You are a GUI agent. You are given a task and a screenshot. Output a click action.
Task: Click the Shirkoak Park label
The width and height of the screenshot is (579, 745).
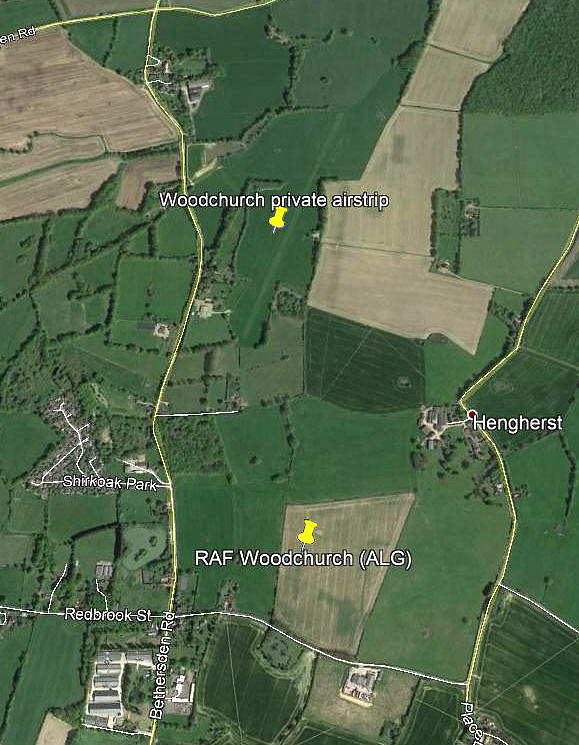tap(110, 483)
